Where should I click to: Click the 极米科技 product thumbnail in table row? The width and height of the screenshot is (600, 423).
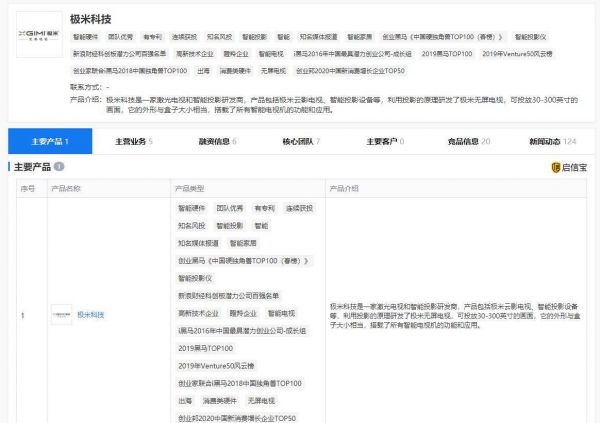pyautogui.click(x=60, y=314)
